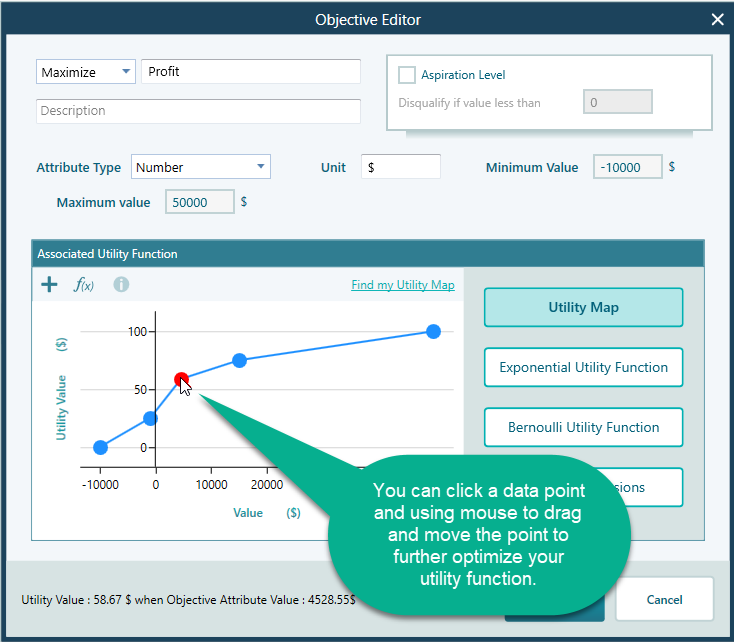Select the data point at utility 75

point(240,360)
